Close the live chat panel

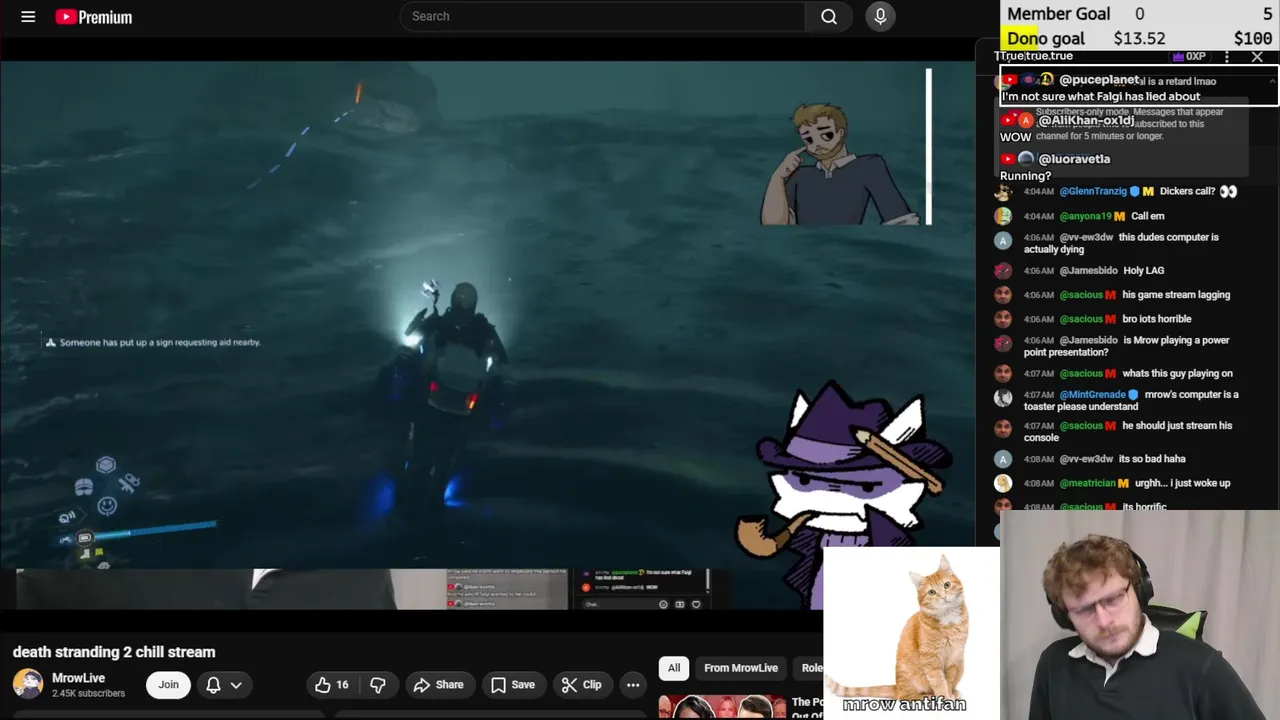(x=1257, y=56)
